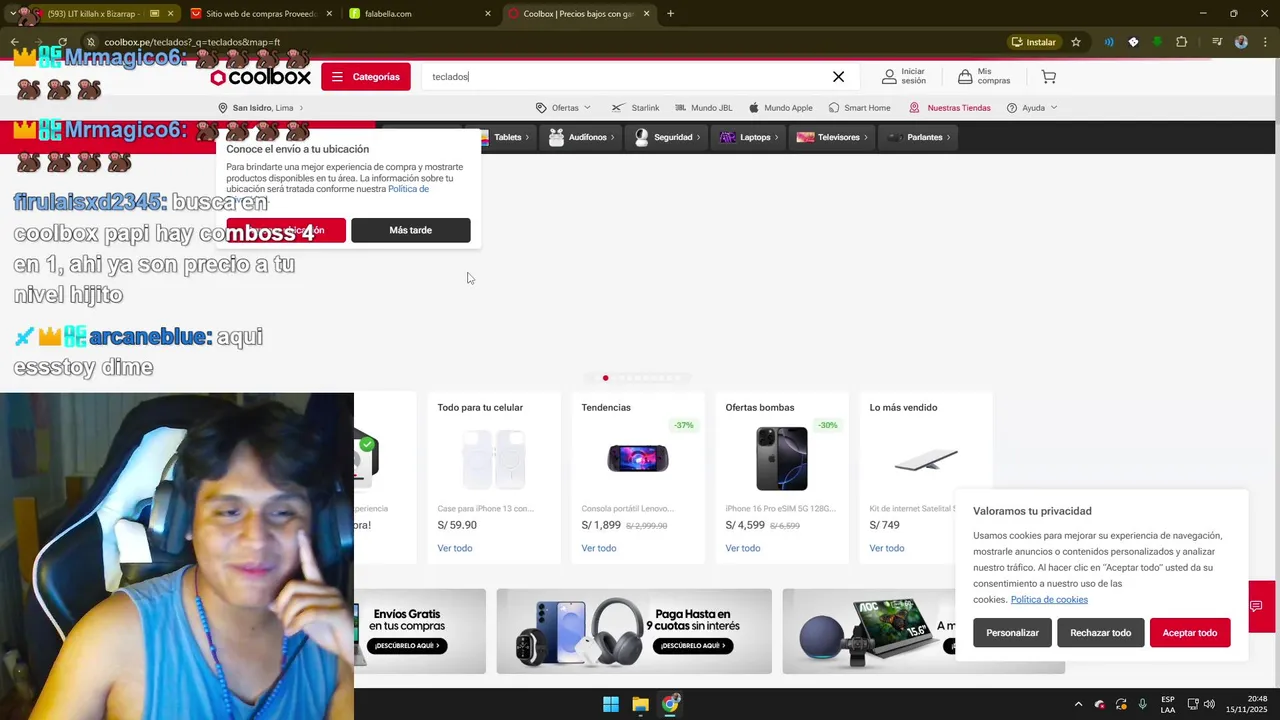Viewport: 1280px width, 720px height.
Task: Click Descúbrelo aquí on cuotas banner
Action: coord(694,646)
